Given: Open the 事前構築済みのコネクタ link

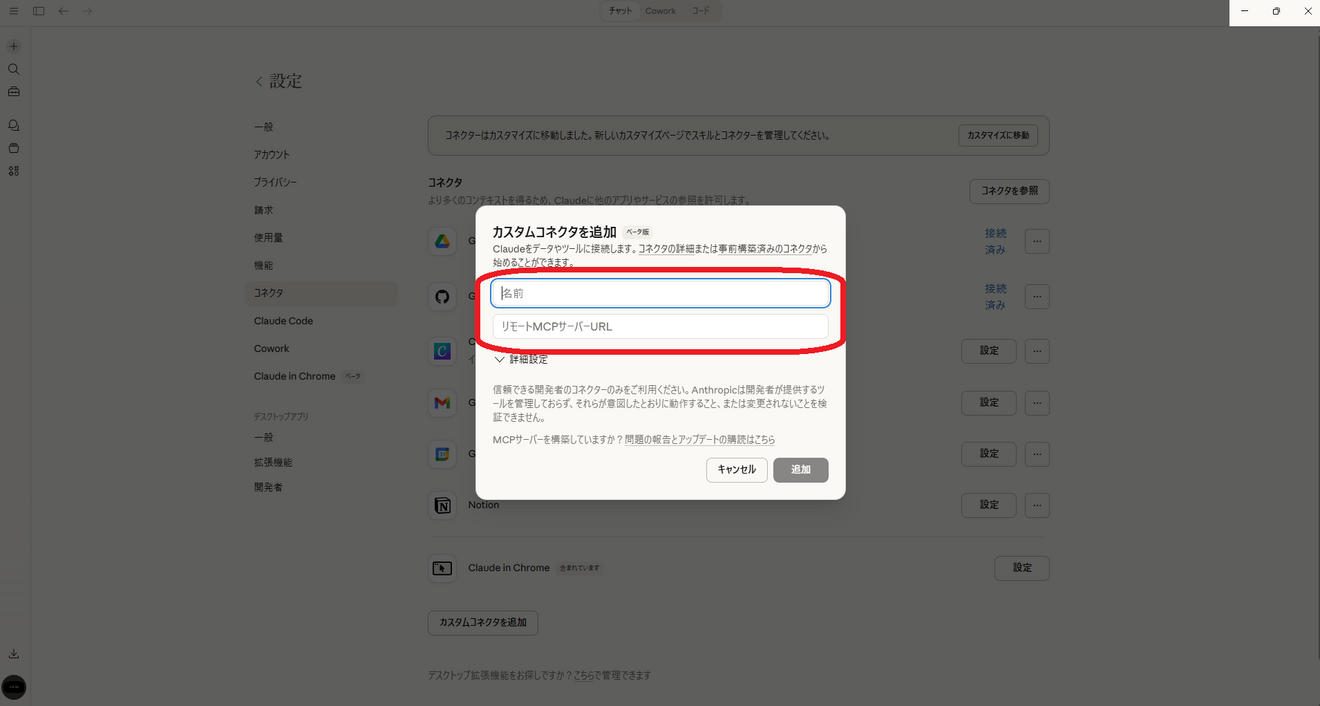Looking at the screenshot, I should (x=766, y=248).
